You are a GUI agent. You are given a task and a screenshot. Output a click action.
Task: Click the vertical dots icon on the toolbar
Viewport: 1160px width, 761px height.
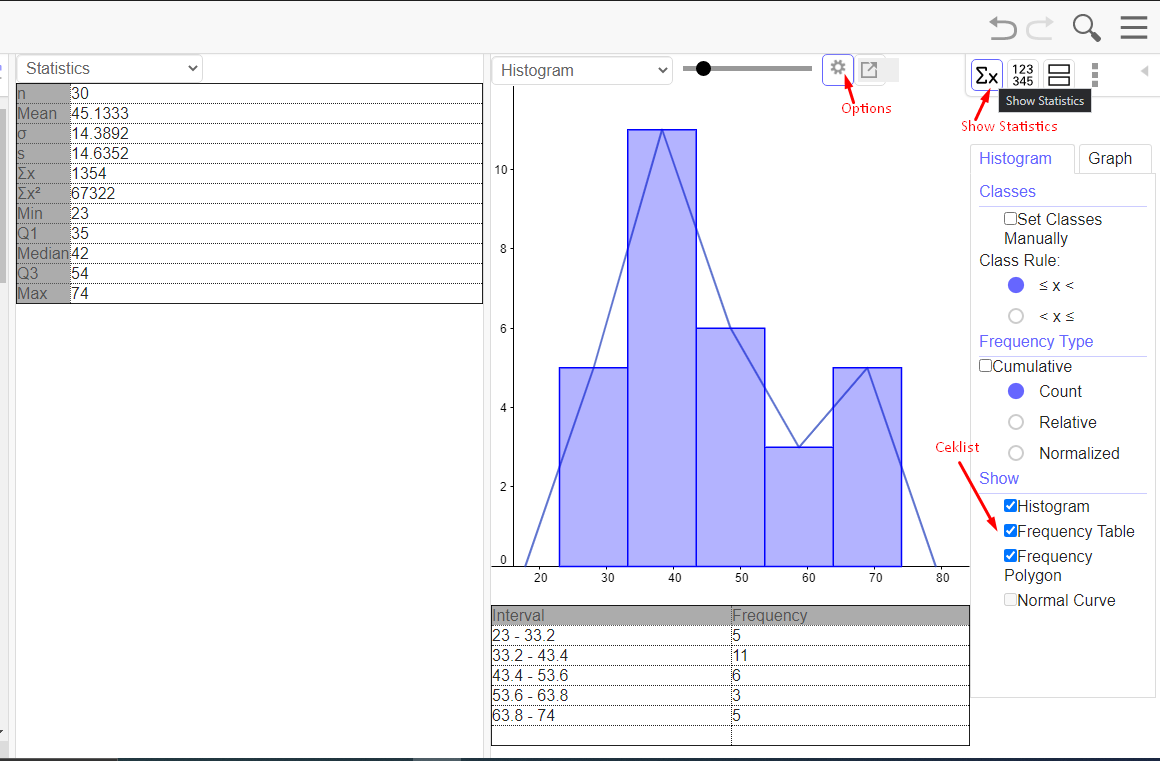click(1094, 75)
